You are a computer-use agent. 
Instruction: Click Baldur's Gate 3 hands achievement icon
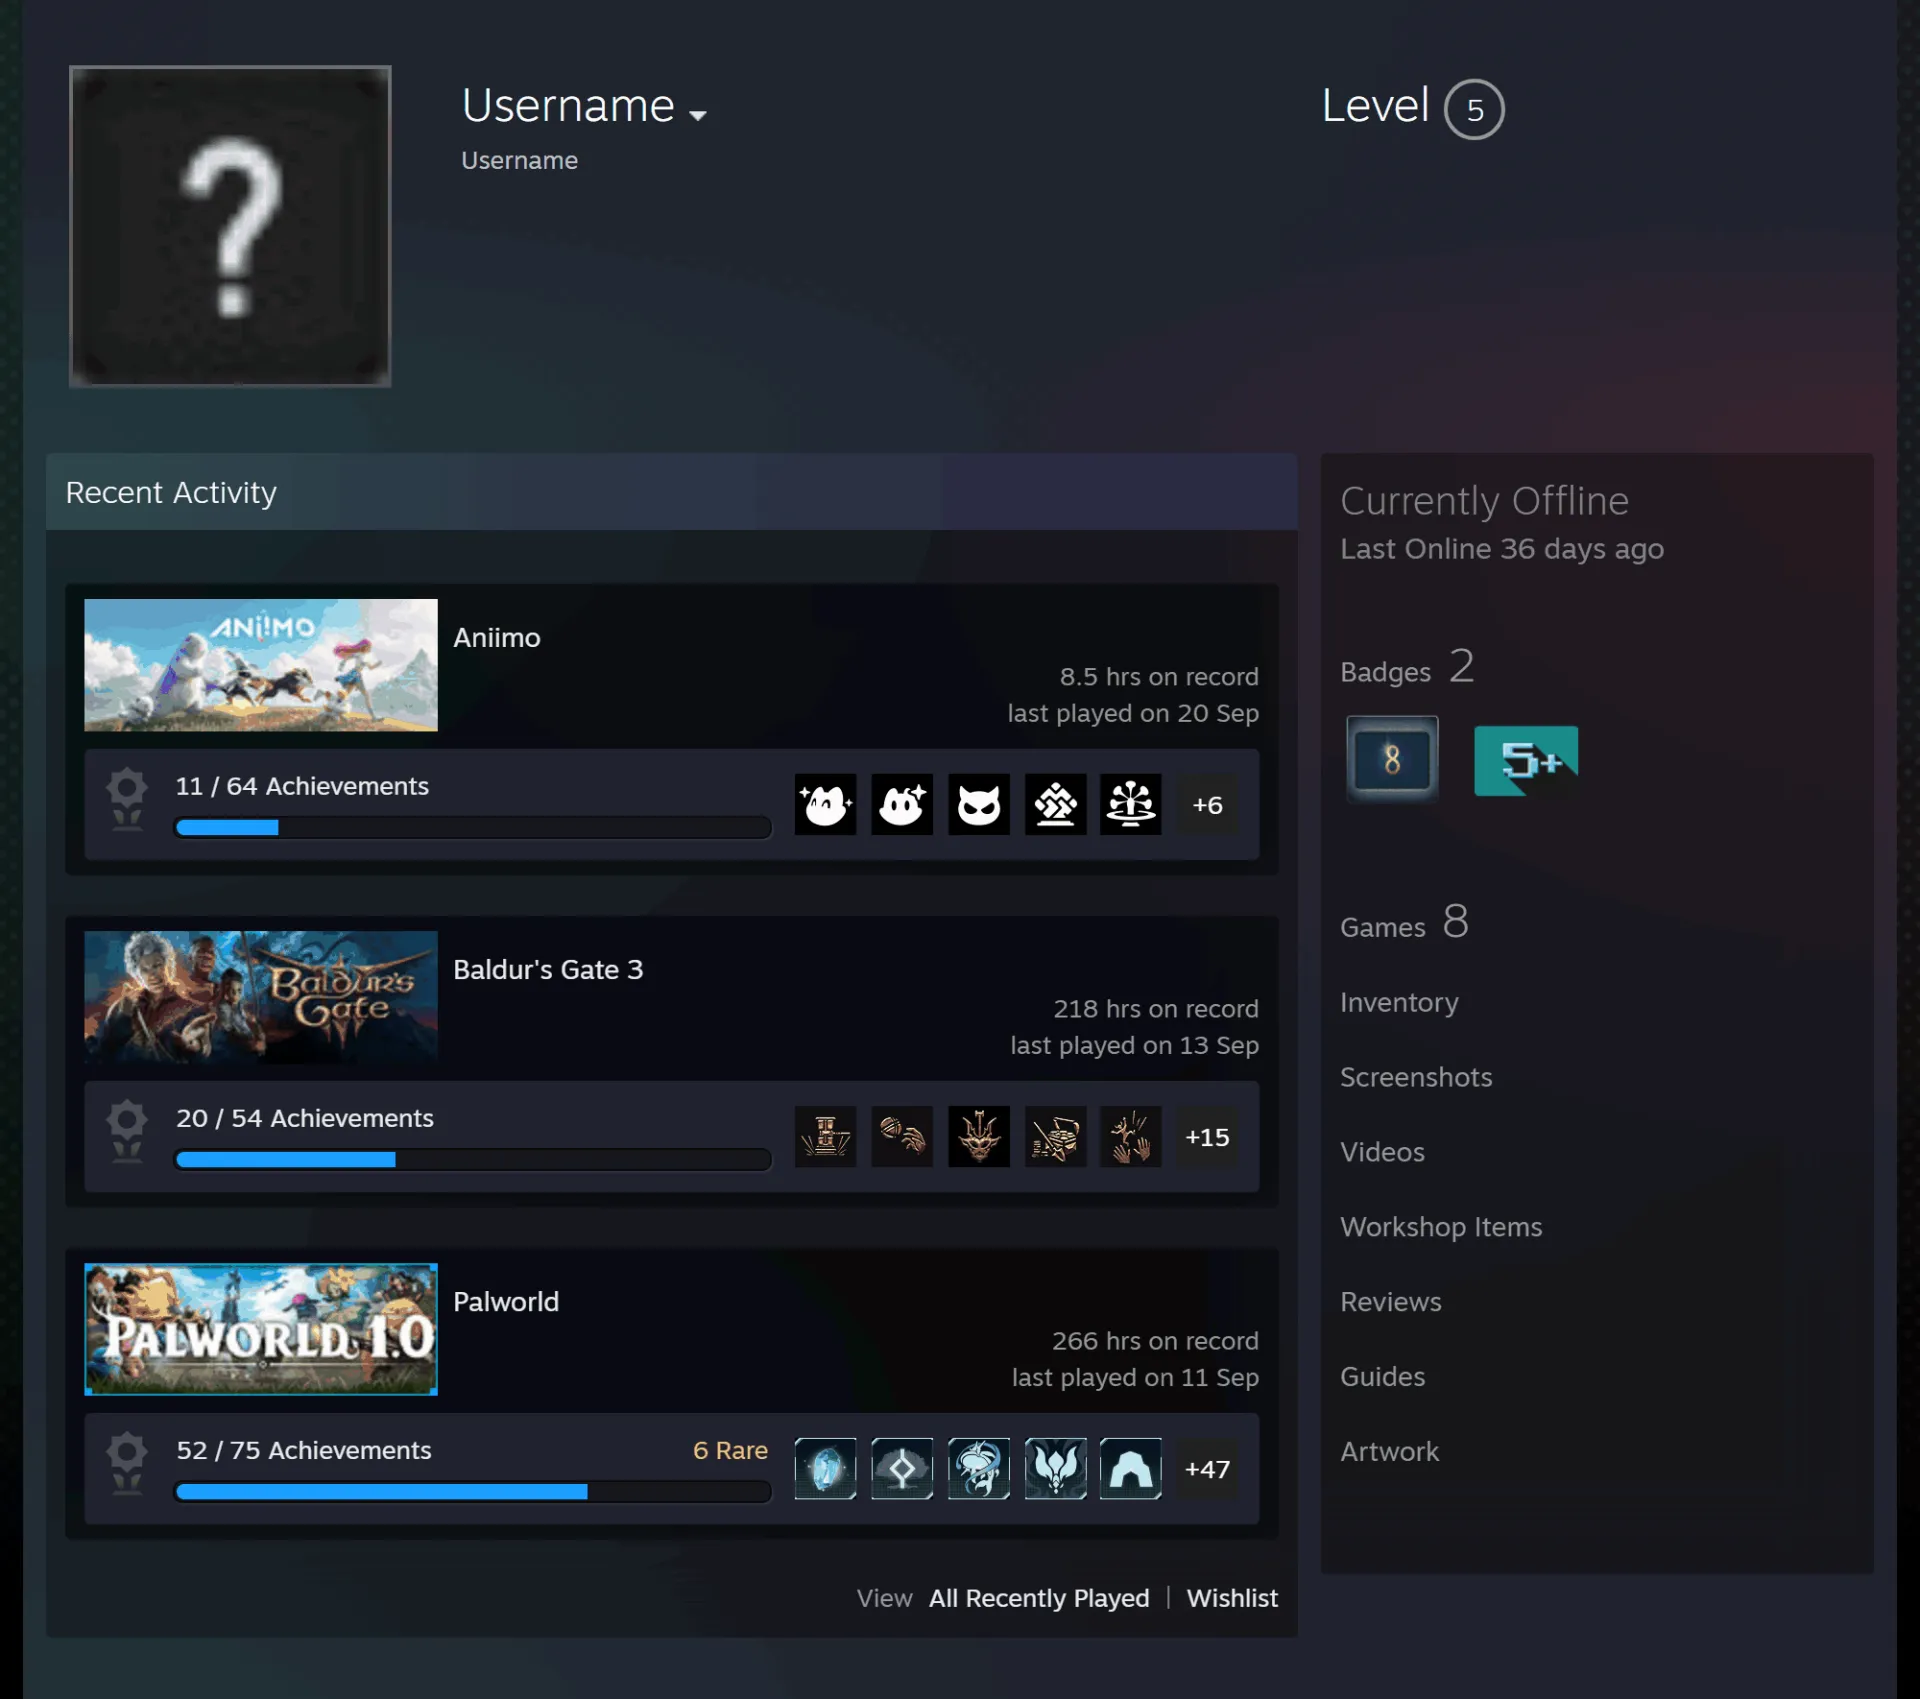click(x=902, y=1136)
